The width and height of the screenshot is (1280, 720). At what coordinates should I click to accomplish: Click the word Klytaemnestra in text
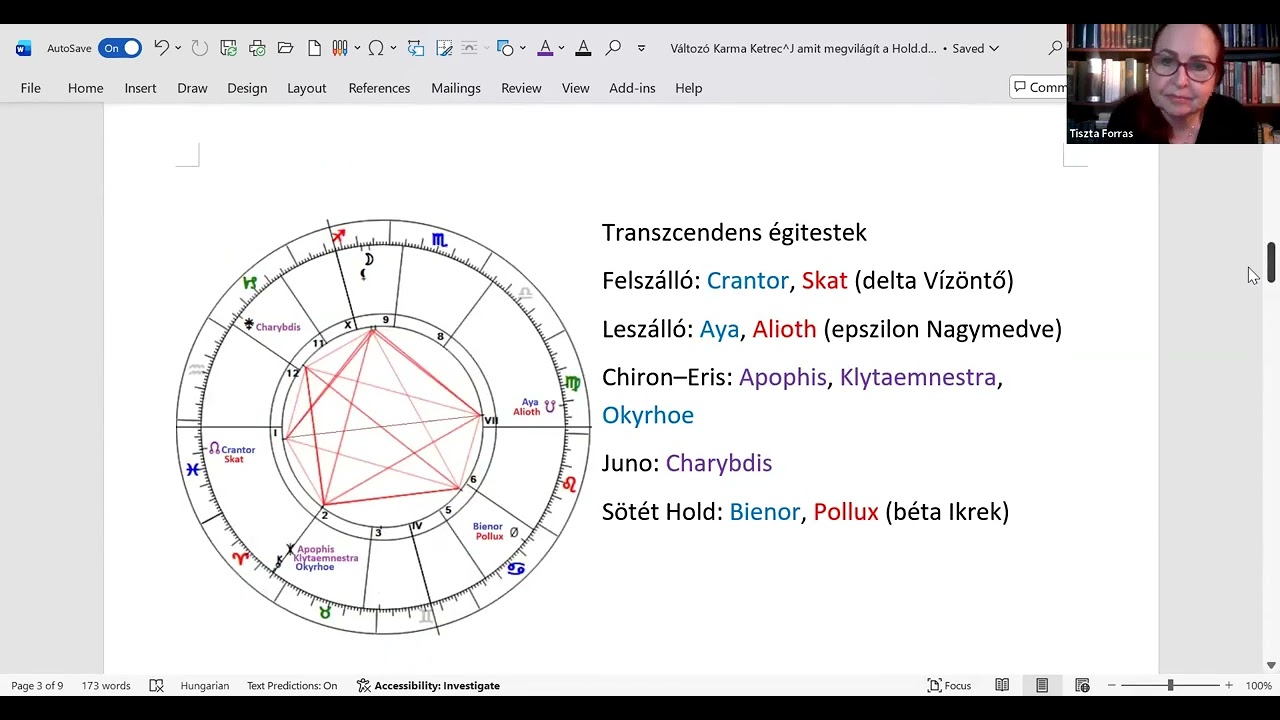[918, 377]
